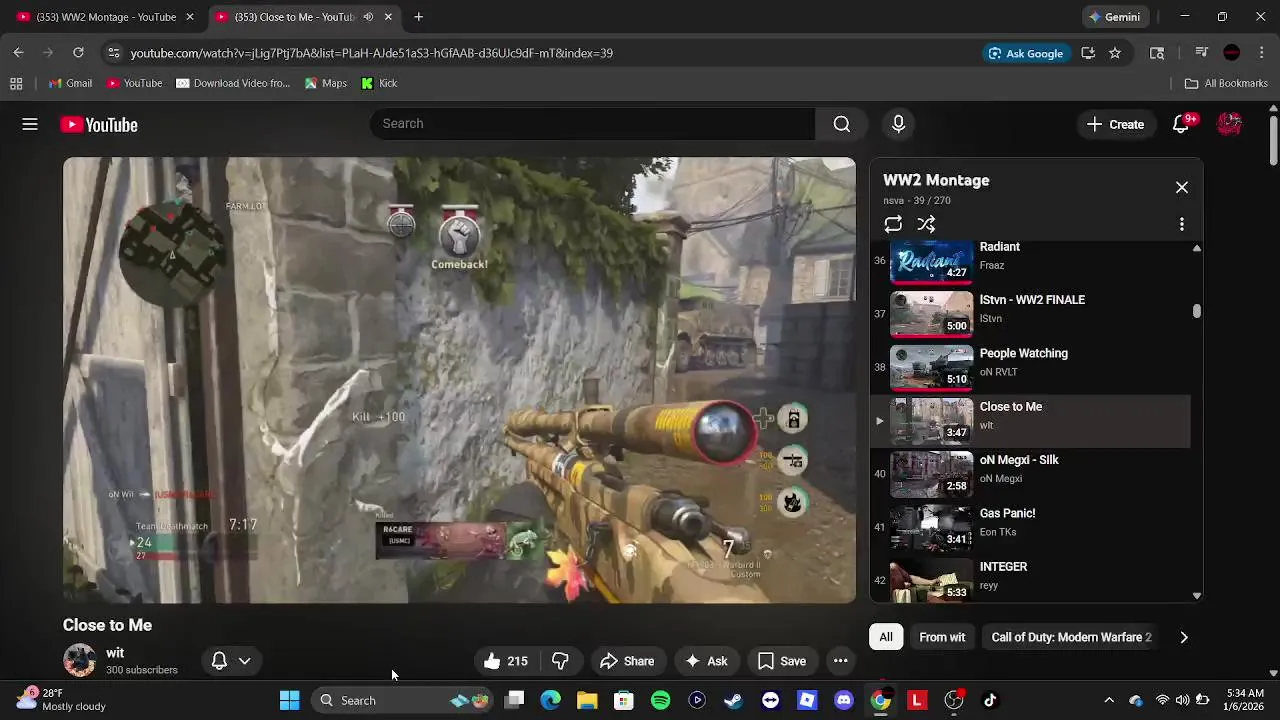The height and width of the screenshot is (720, 1280).
Task: Click the address bar URL
Action: (x=371, y=53)
